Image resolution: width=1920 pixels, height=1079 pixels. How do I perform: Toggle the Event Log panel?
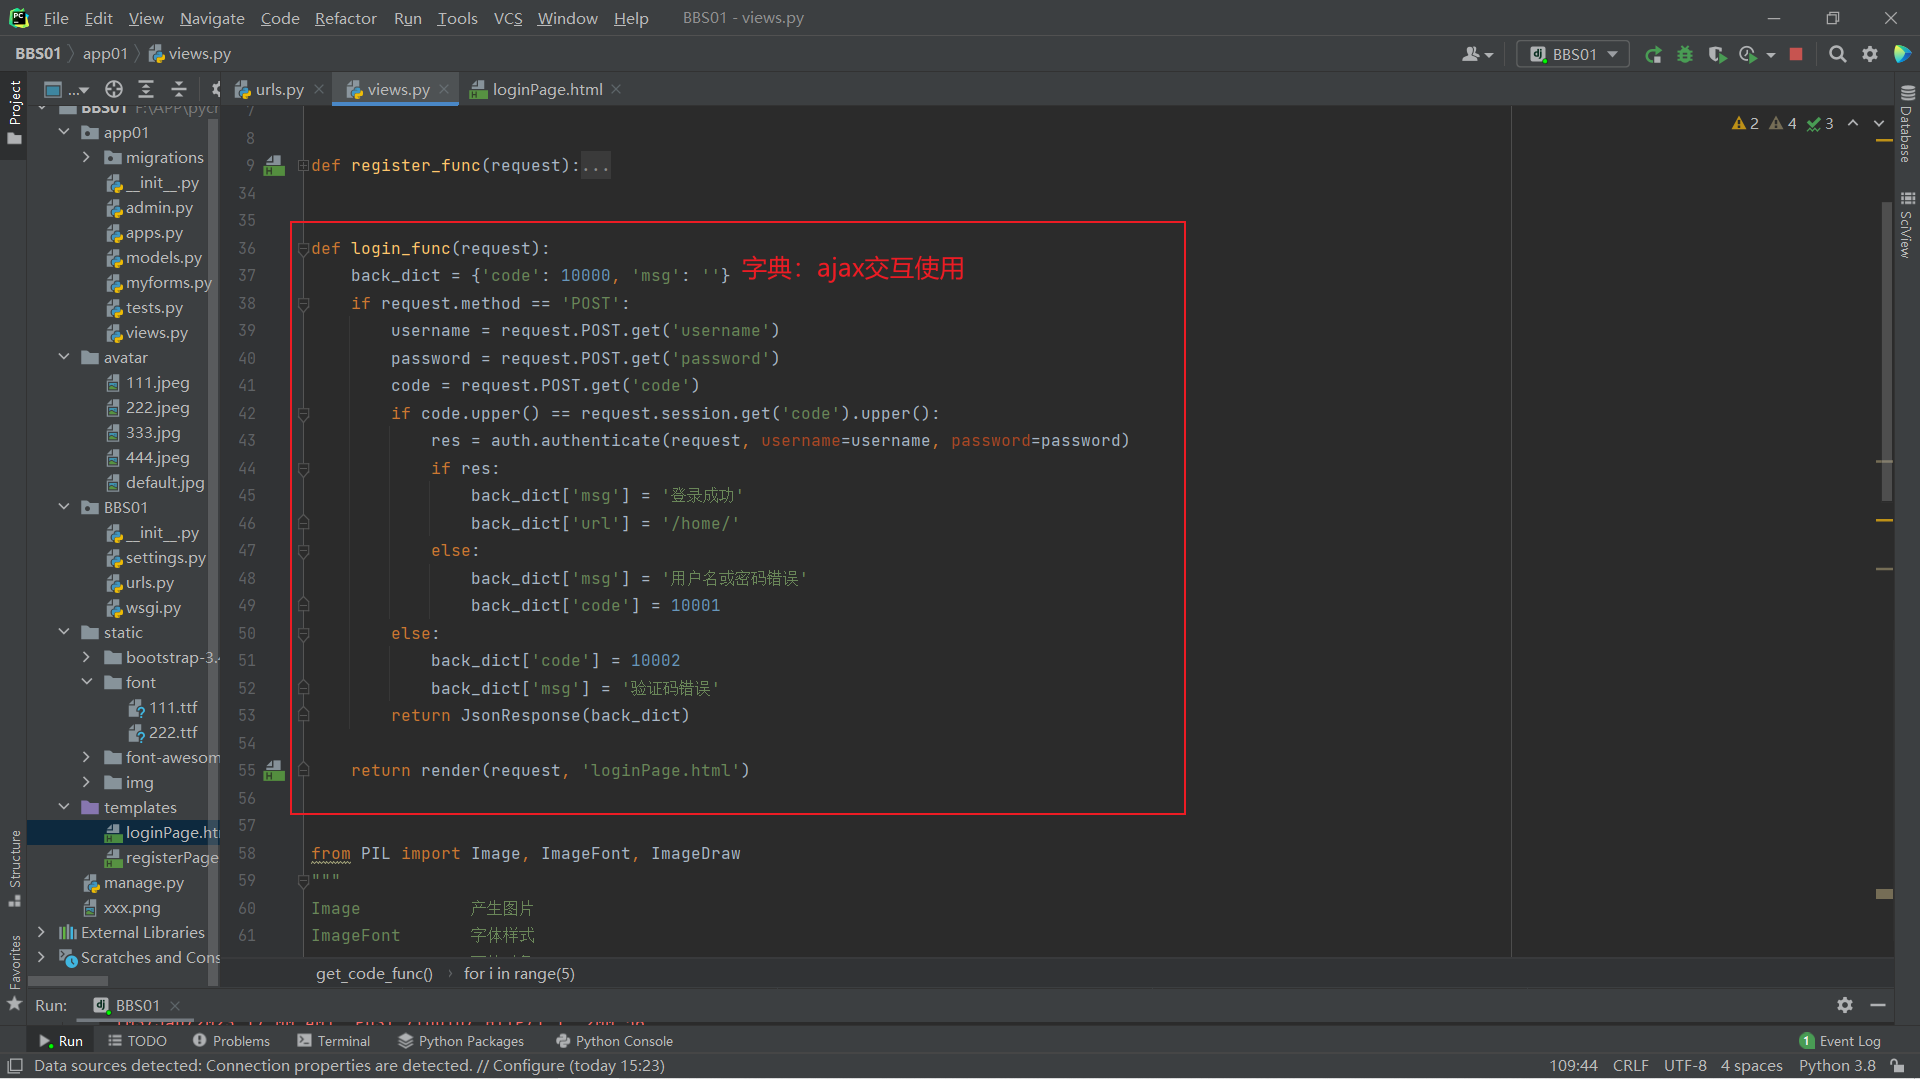point(1840,1041)
